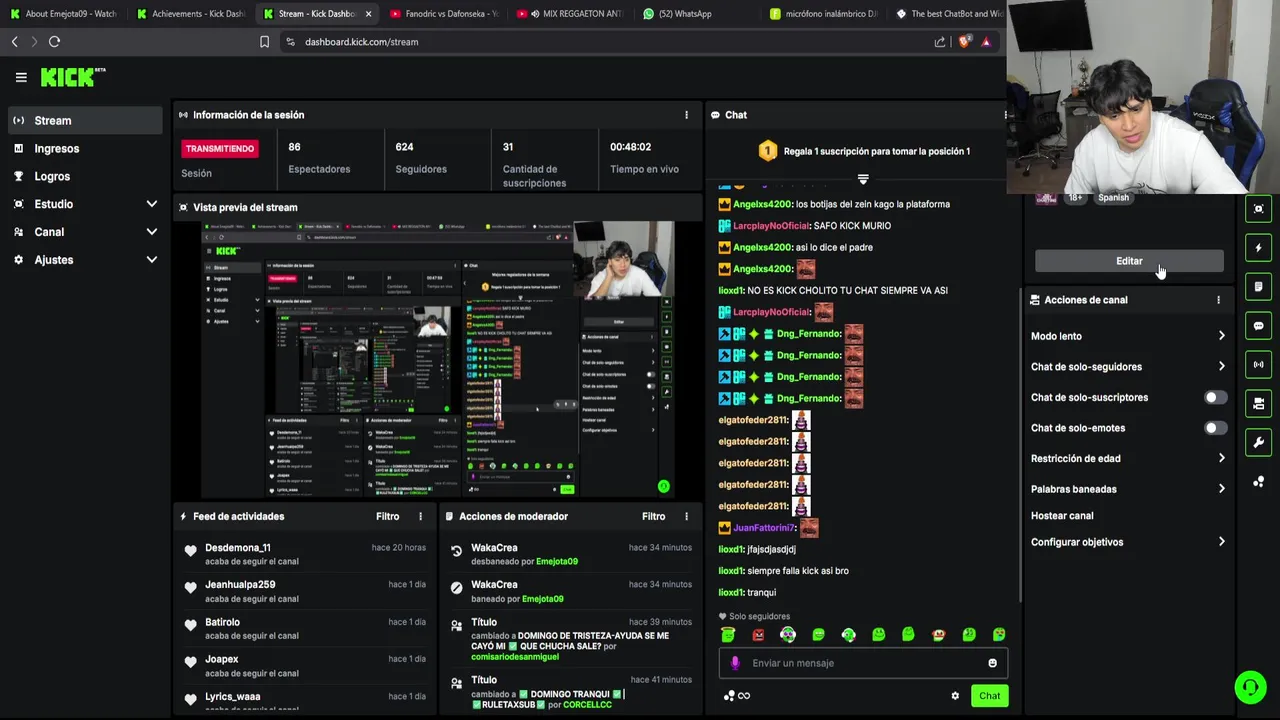Click the green Chat send button

click(x=989, y=696)
